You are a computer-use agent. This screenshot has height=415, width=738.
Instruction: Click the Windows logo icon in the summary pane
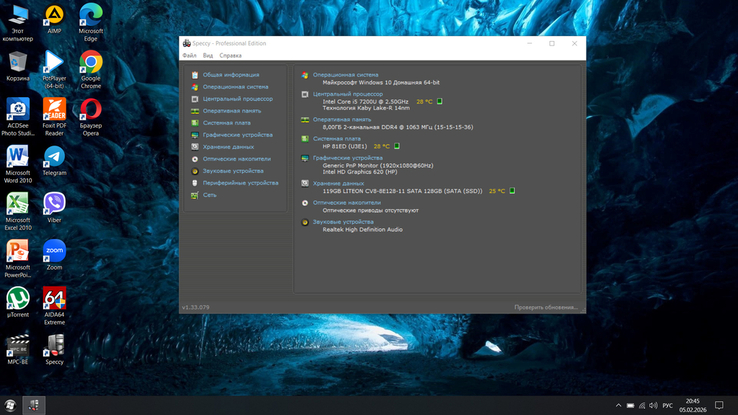[305, 75]
